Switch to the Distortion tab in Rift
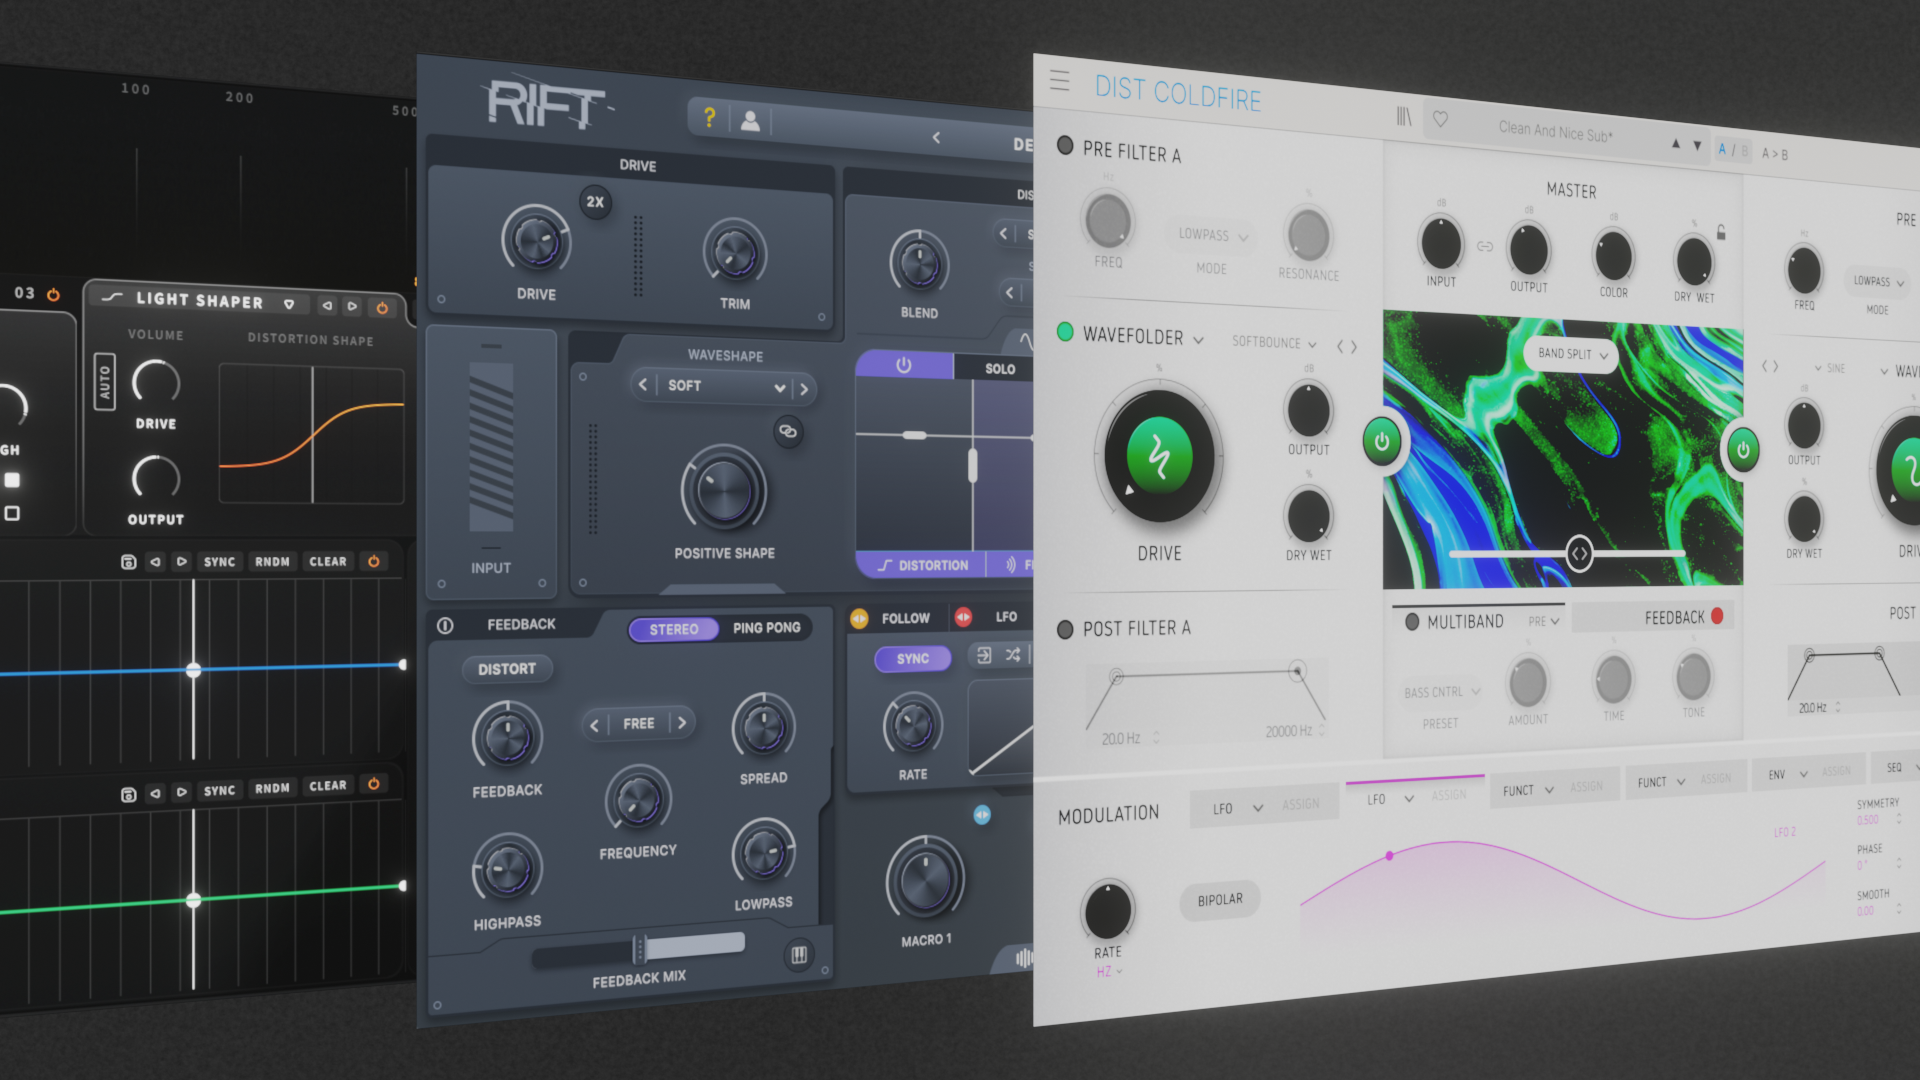1920x1080 pixels. [x=923, y=565]
